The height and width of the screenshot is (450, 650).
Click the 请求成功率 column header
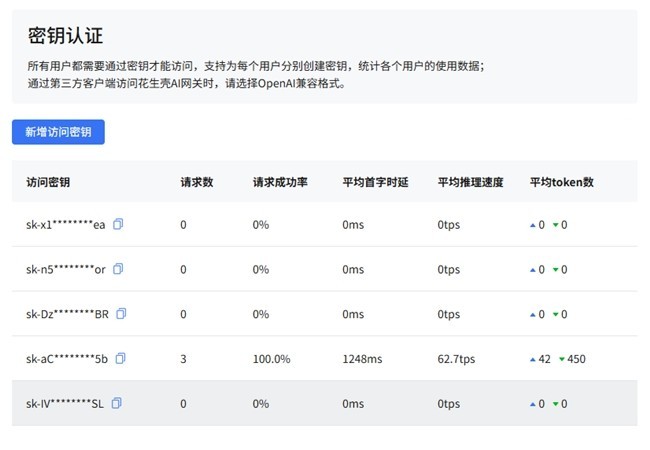point(280,182)
